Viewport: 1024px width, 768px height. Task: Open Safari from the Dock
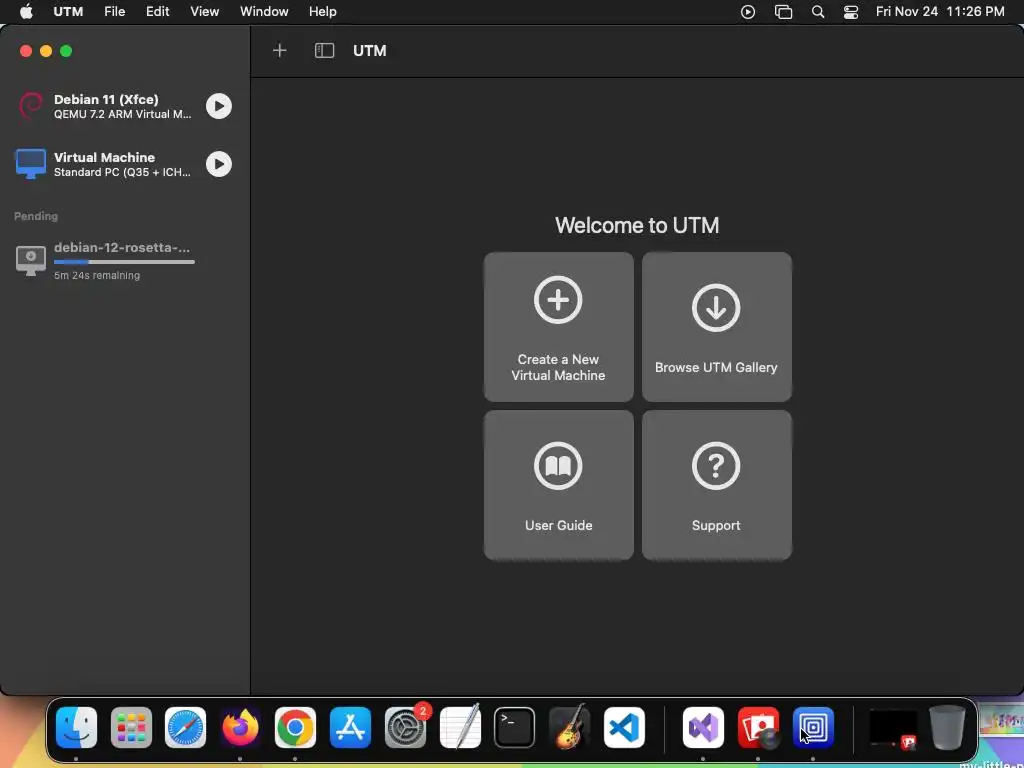185,727
